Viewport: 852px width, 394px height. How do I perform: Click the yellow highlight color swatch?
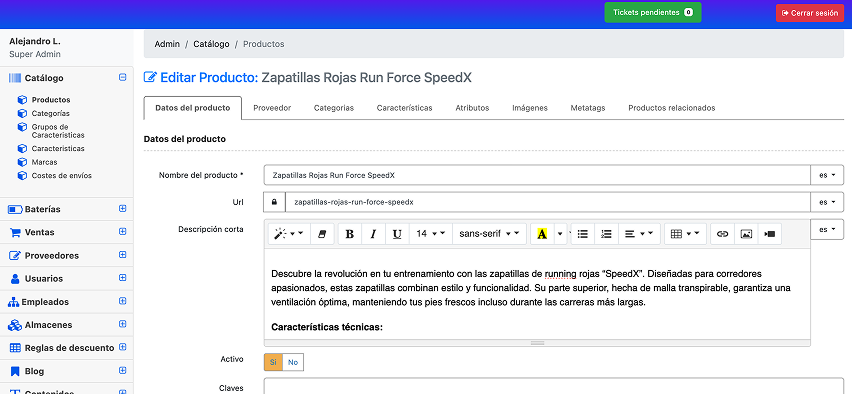(542, 234)
